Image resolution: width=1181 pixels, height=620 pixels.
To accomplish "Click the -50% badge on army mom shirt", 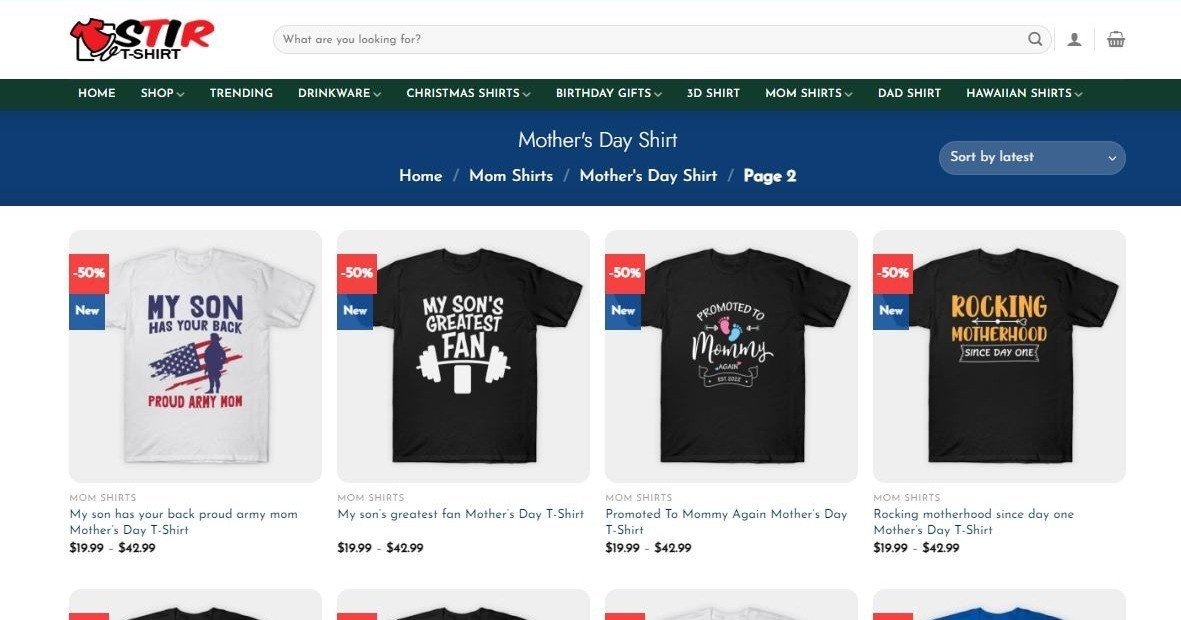I will [89, 273].
